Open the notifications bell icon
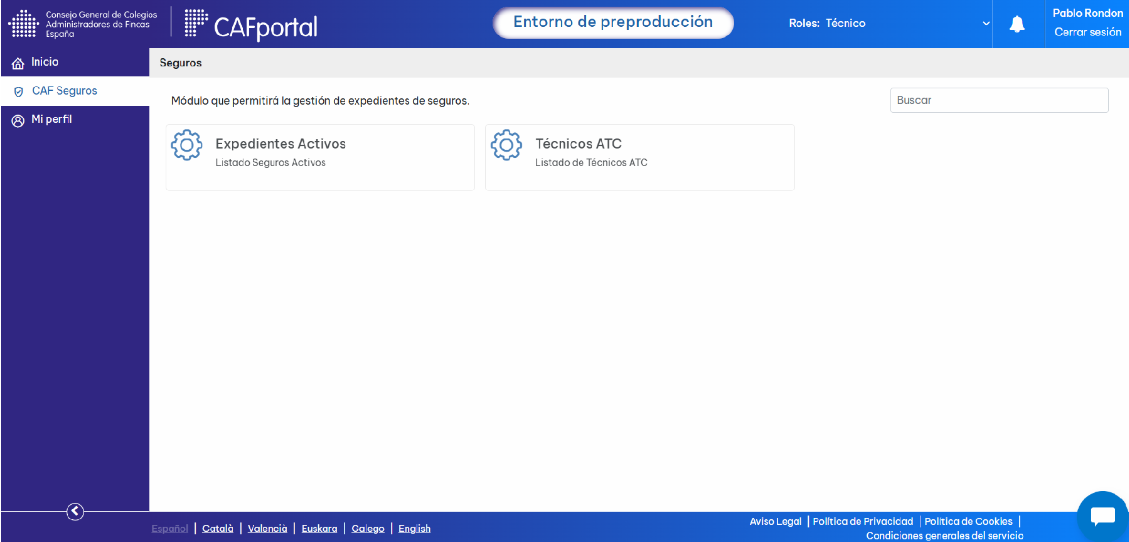1129x542 pixels. [1017, 24]
